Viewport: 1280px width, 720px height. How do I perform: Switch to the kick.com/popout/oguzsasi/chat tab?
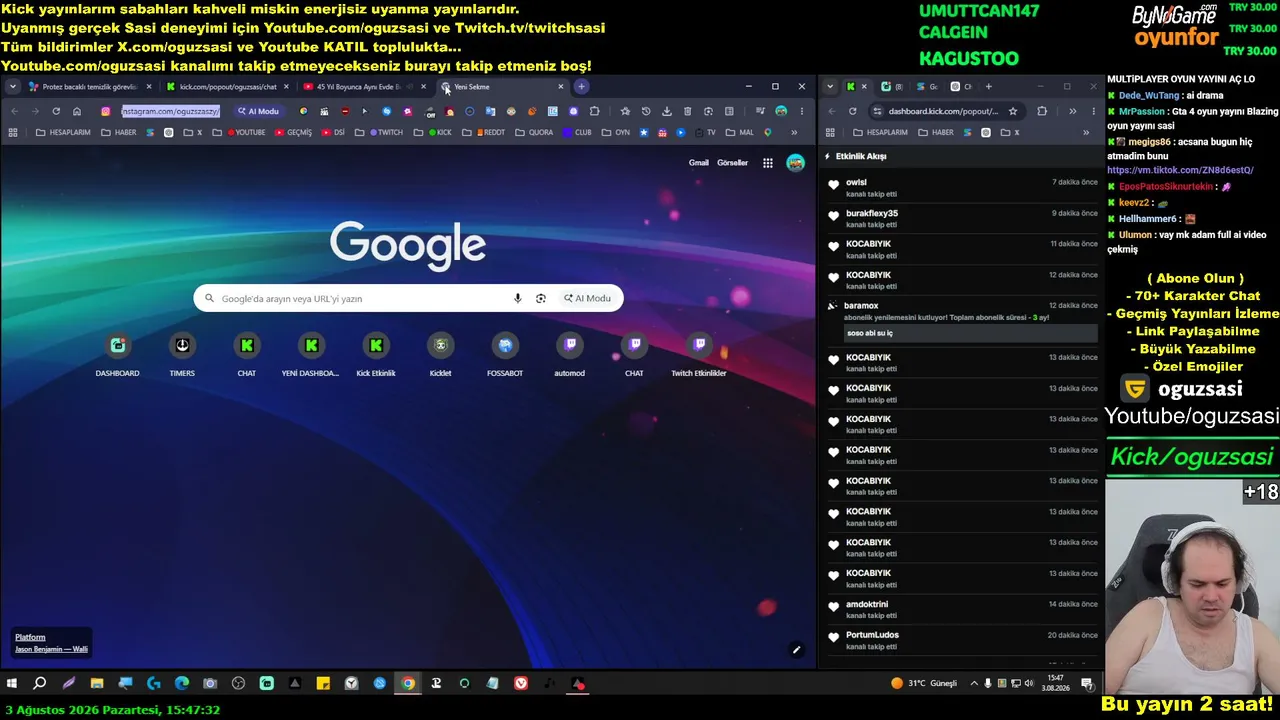[228, 87]
